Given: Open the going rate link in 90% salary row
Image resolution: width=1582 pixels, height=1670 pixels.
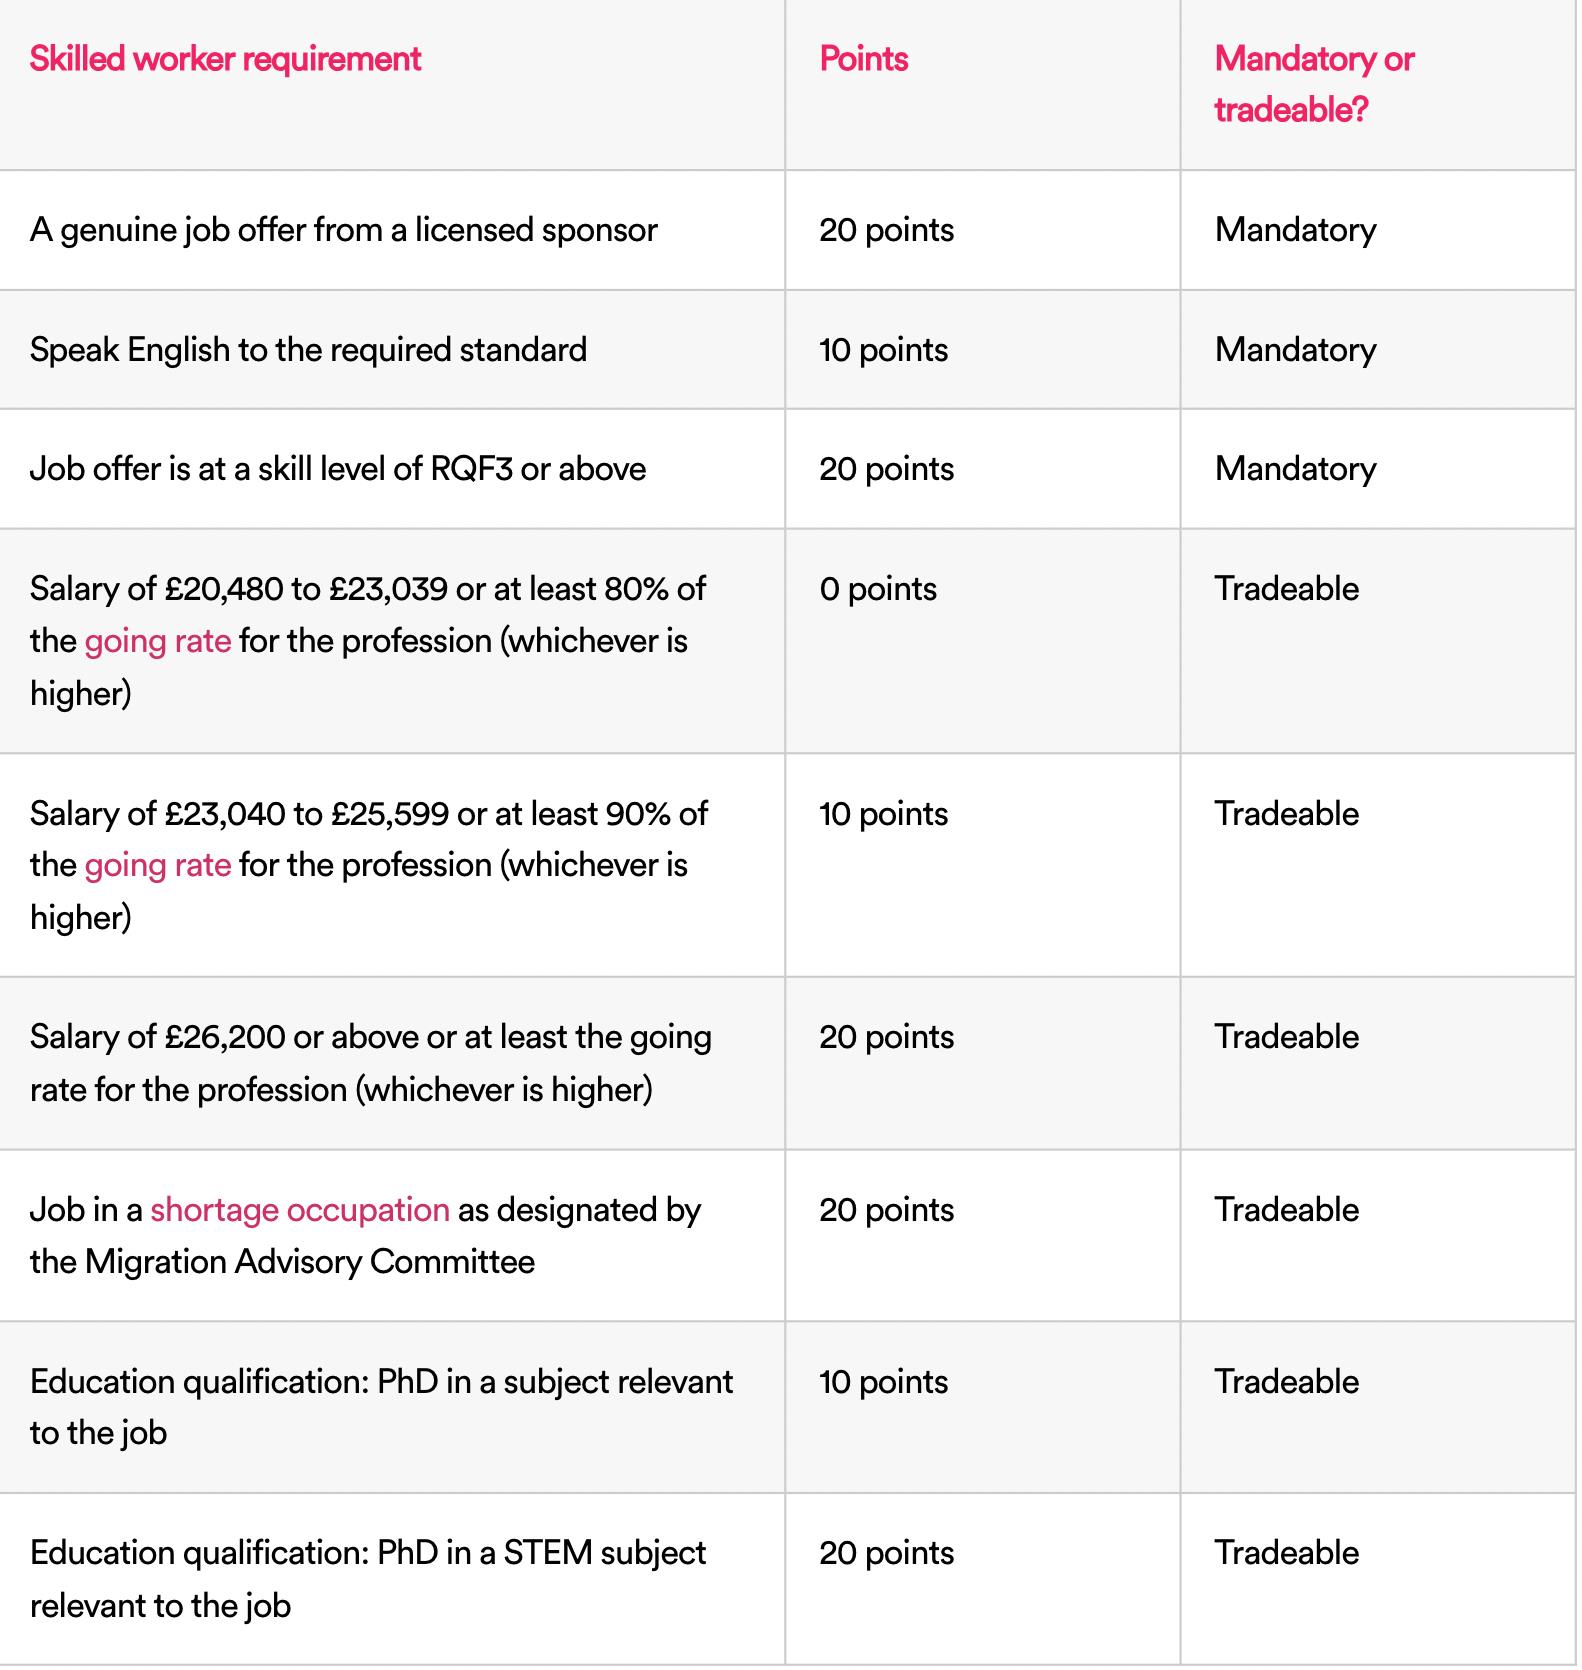Looking at the screenshot, I should tap(157, 865).
